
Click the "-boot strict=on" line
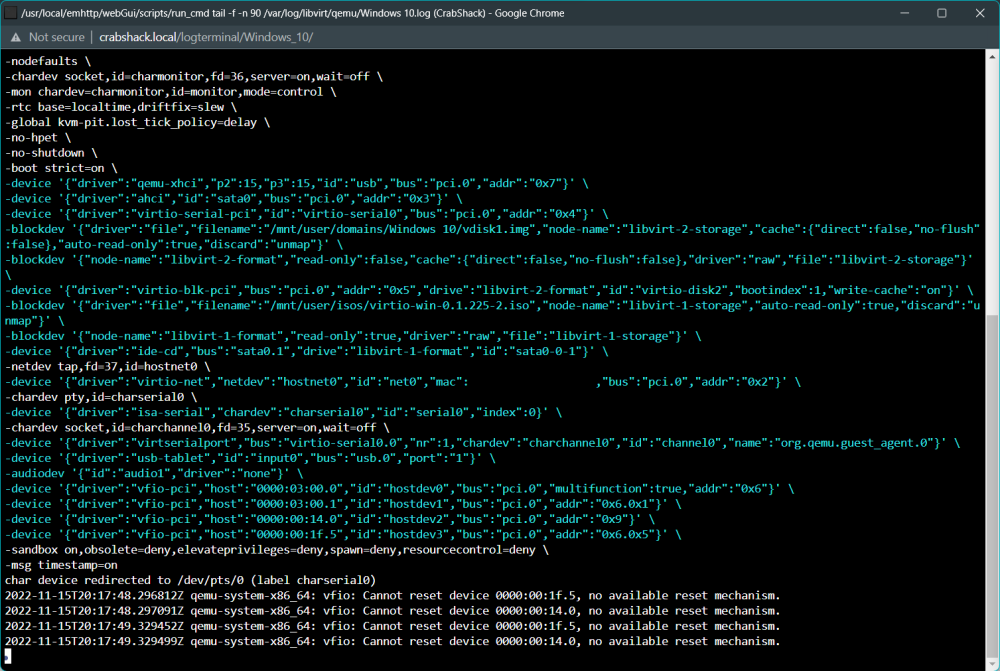click(x=61, y=168)
